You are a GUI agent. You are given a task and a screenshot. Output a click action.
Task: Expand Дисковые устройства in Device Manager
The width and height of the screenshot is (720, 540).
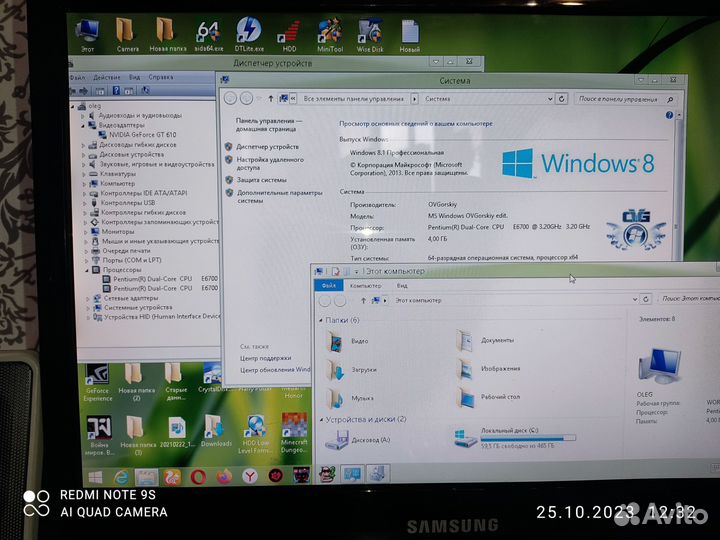(x=84, y=155)
